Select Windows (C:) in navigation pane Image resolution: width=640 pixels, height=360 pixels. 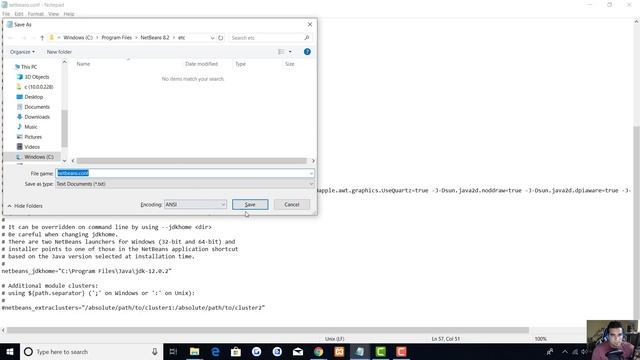[38, 157]
